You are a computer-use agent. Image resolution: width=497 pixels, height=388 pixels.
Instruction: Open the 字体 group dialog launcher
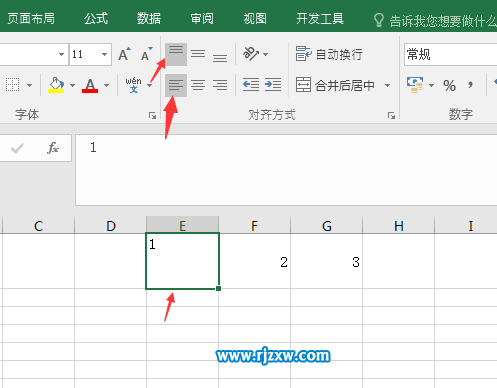[x=153, y=116]
